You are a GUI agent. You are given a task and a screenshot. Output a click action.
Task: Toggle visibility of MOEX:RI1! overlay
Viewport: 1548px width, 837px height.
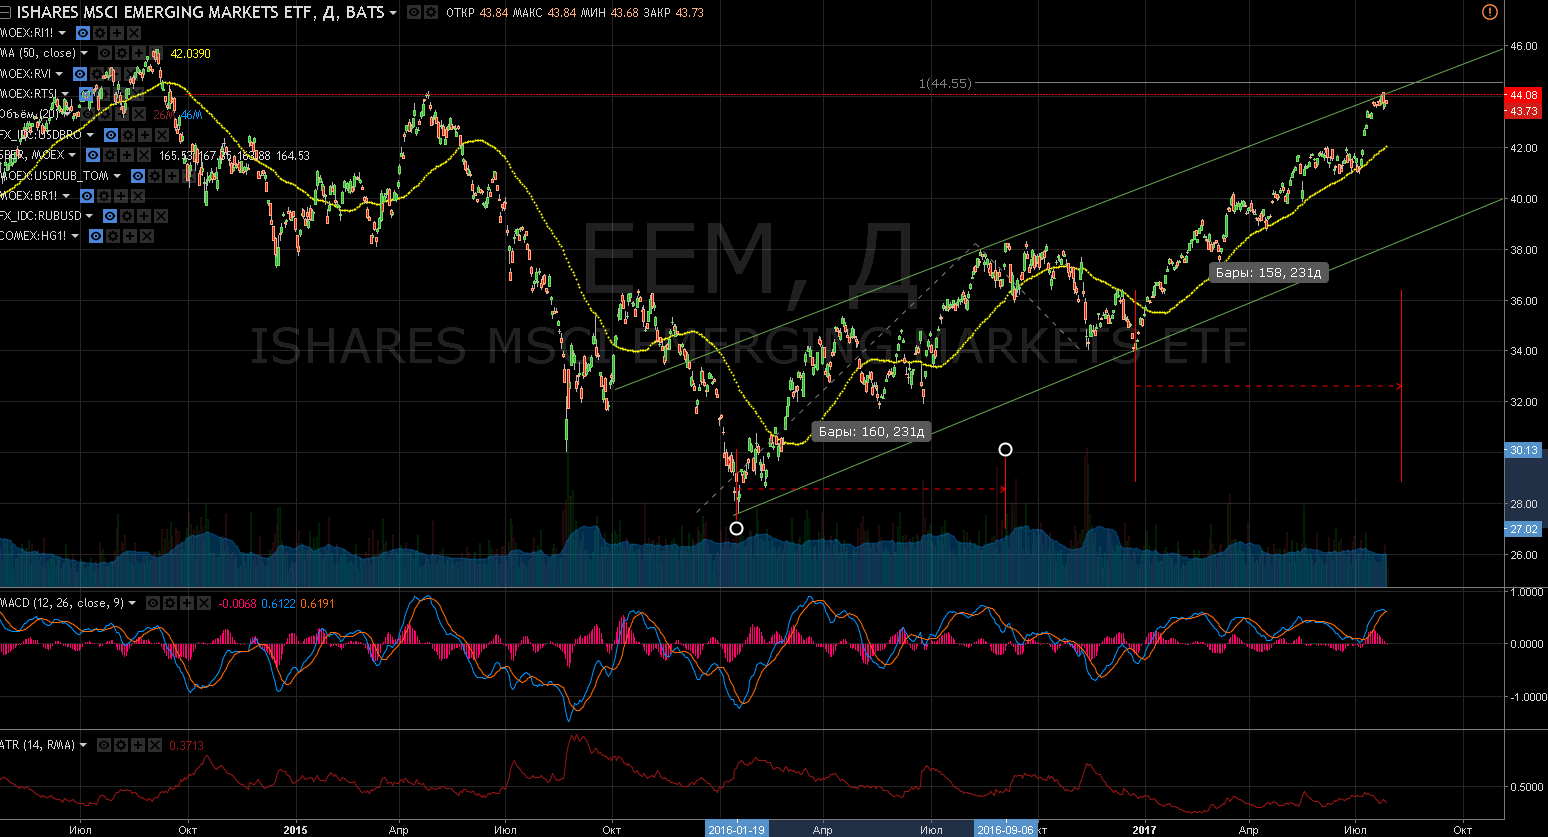pos(83,33)
